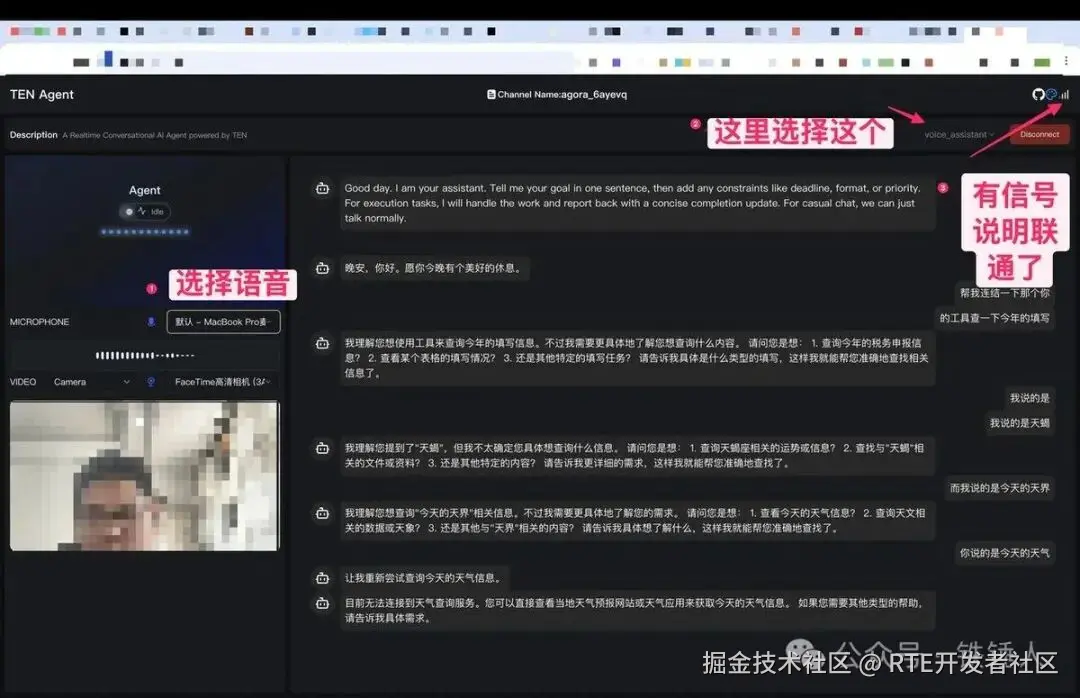This screenshot has width=1080, height=698.
Task: Select the "目前无法连接到天气查询服务" message
Action: click(x=637, y=610)
